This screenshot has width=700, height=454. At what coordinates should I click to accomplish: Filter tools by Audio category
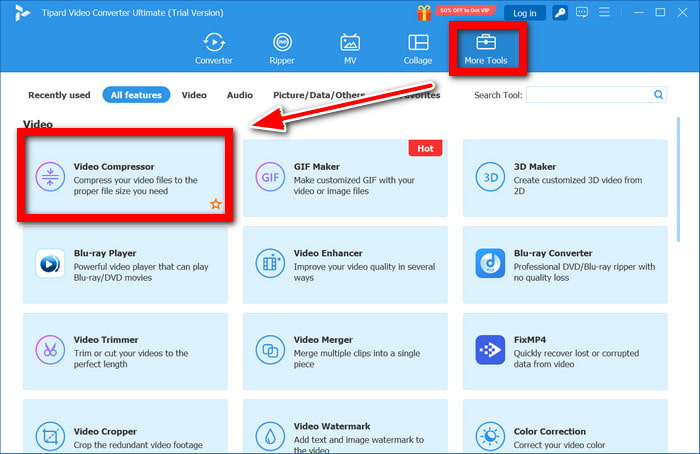pyautogui.click(x=239, y=95)
